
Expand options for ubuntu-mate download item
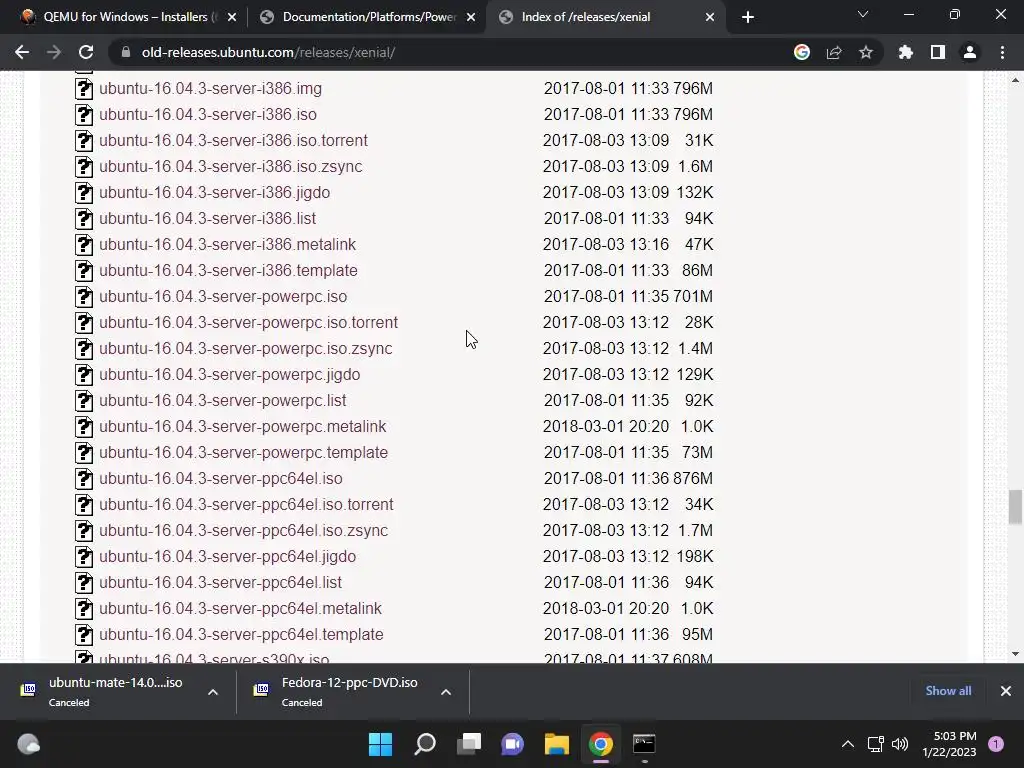(213, 692)
